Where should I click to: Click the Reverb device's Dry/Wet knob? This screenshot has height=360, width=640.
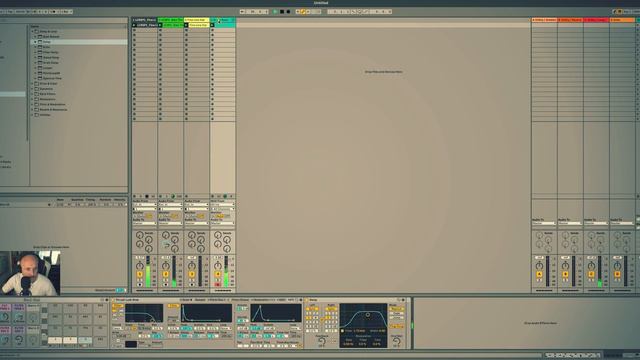[396, 341]
